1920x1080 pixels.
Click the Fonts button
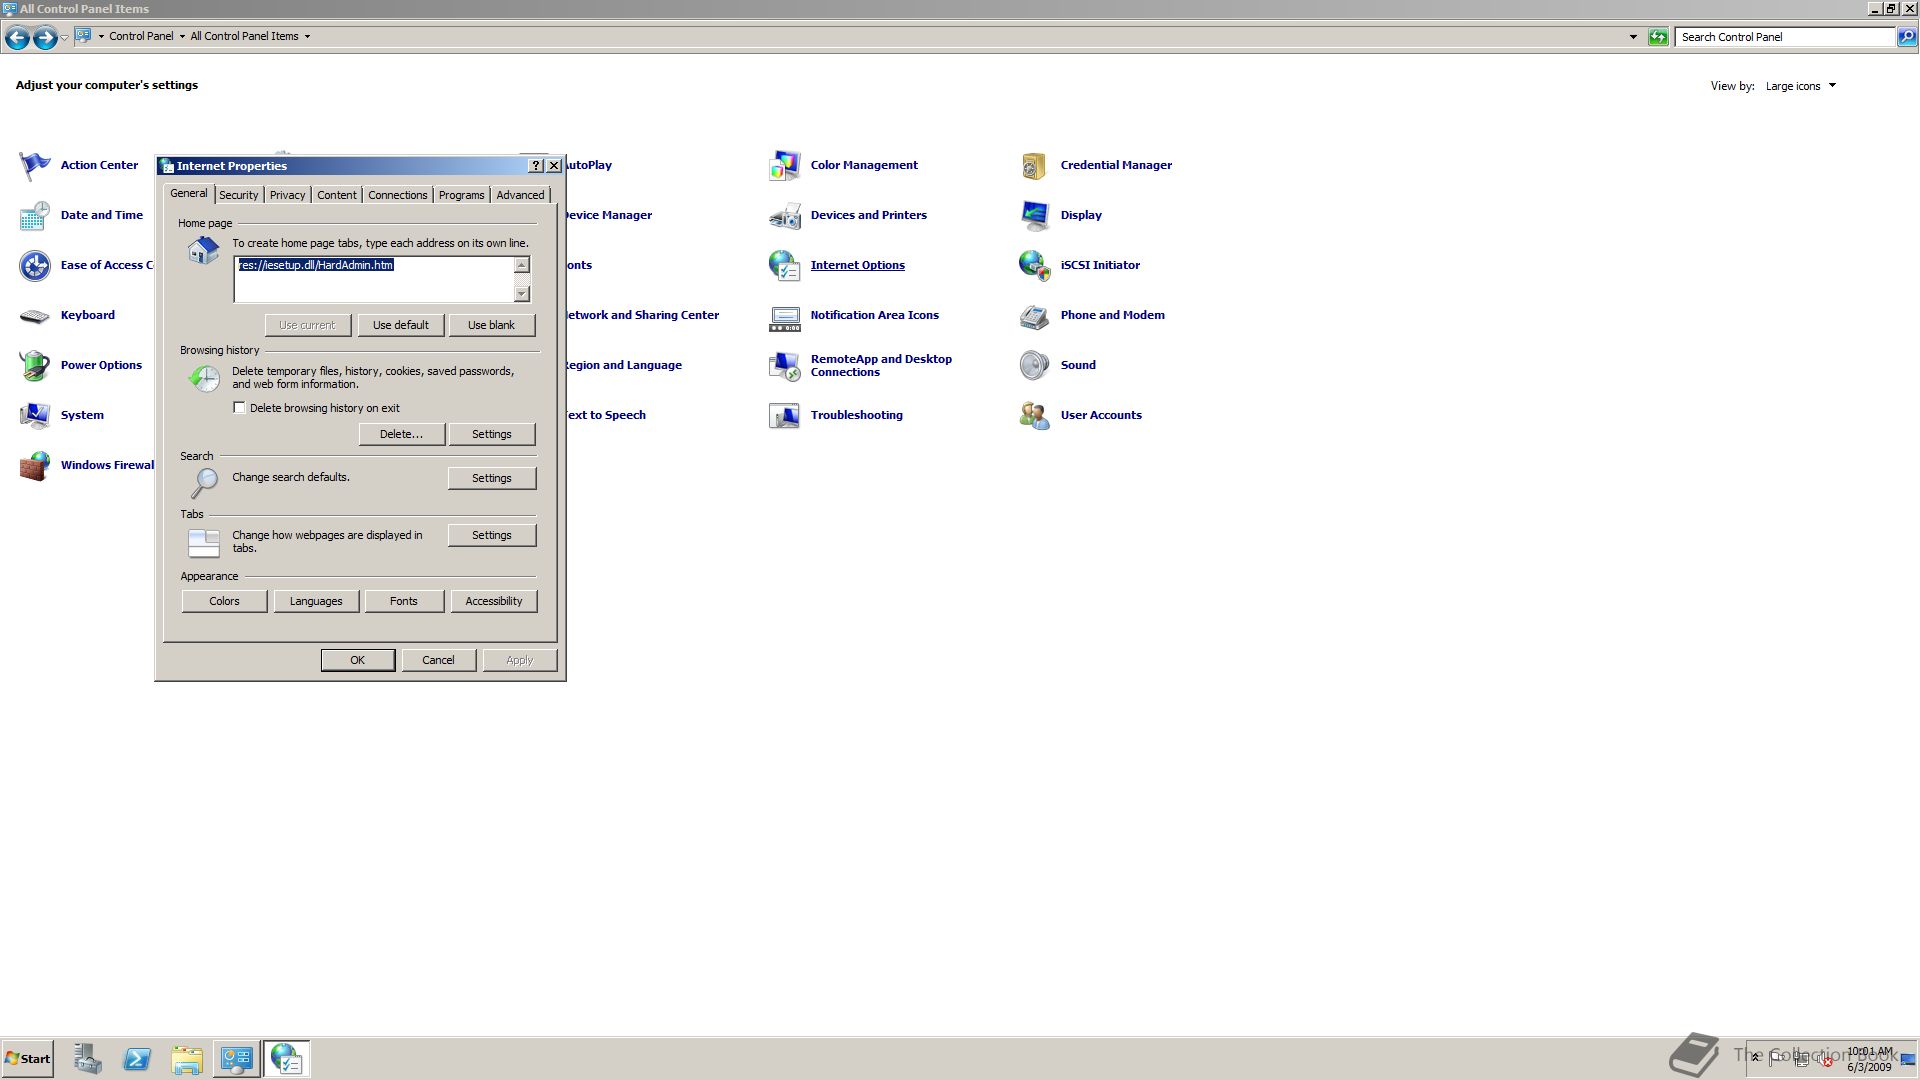(x=403, y=601)
